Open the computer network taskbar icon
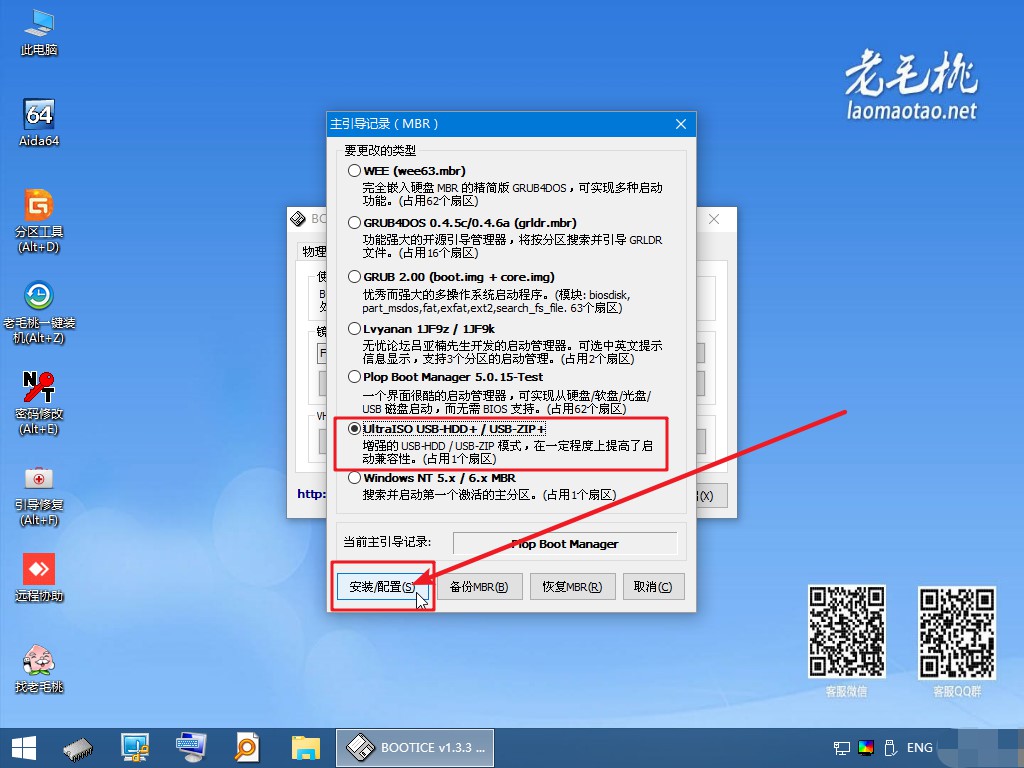 135,748
